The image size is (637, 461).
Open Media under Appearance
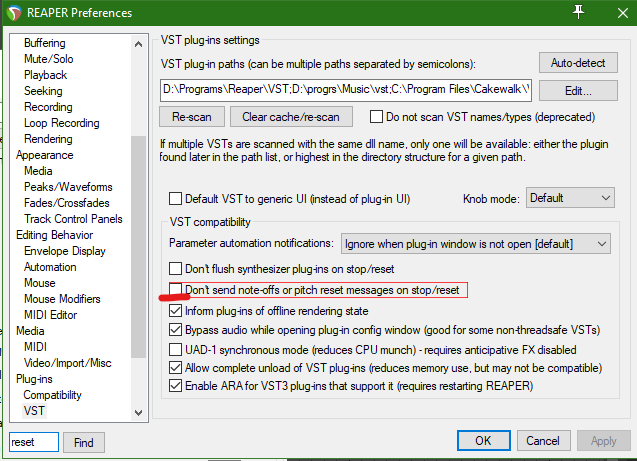point(38,171)
